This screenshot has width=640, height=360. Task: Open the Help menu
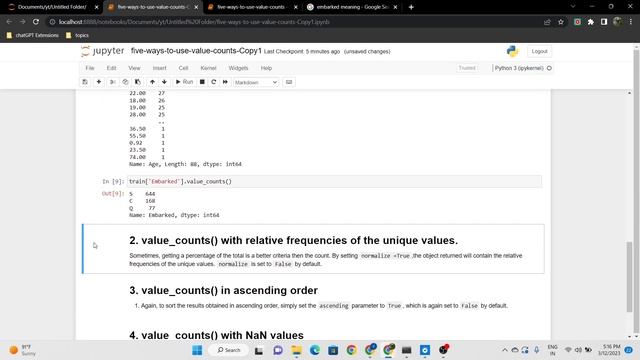pos(266,68)
